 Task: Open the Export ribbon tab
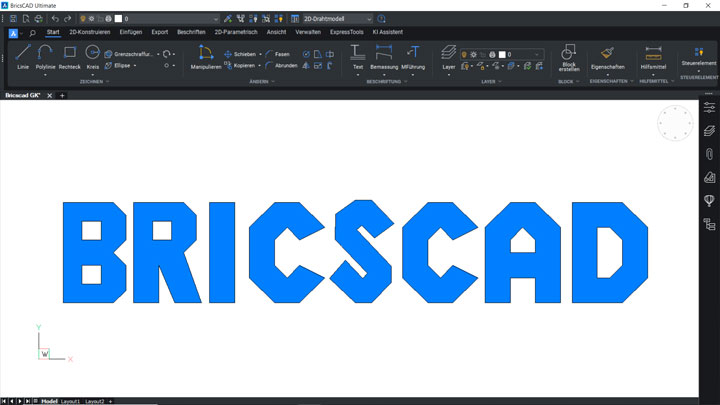[x=160, y=32]
